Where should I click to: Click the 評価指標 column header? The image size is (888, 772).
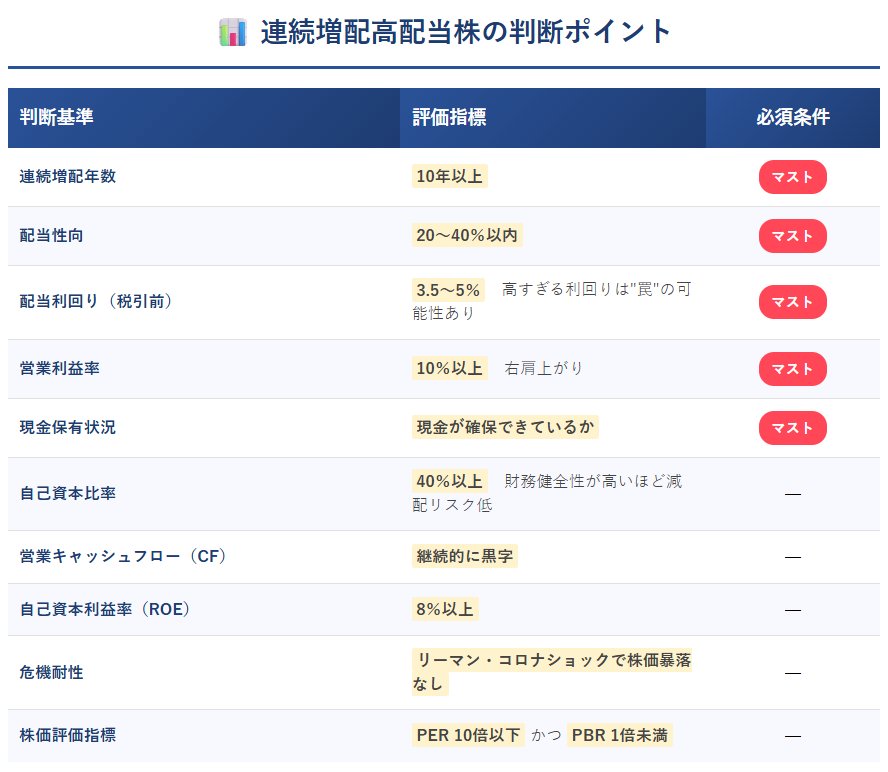click(x=449, y=117)
